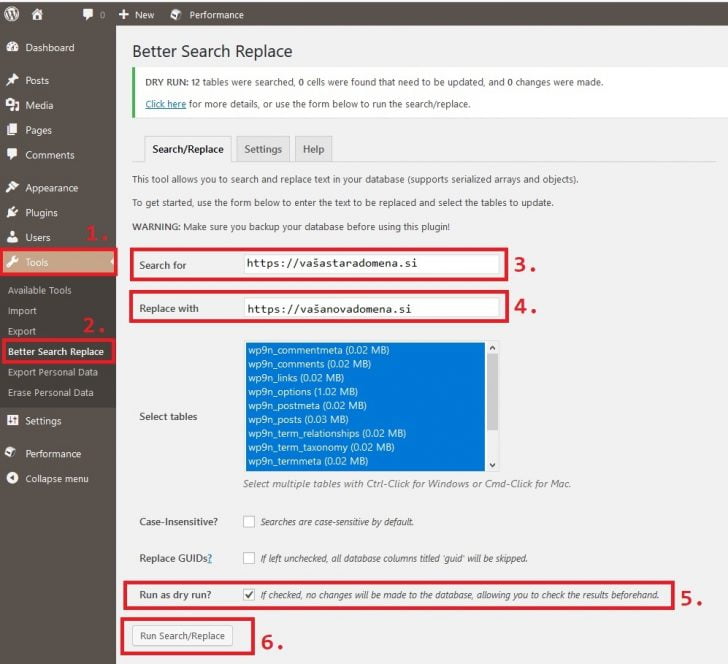
Task: Click into the Replace with field
Action: tap(371, 308)
